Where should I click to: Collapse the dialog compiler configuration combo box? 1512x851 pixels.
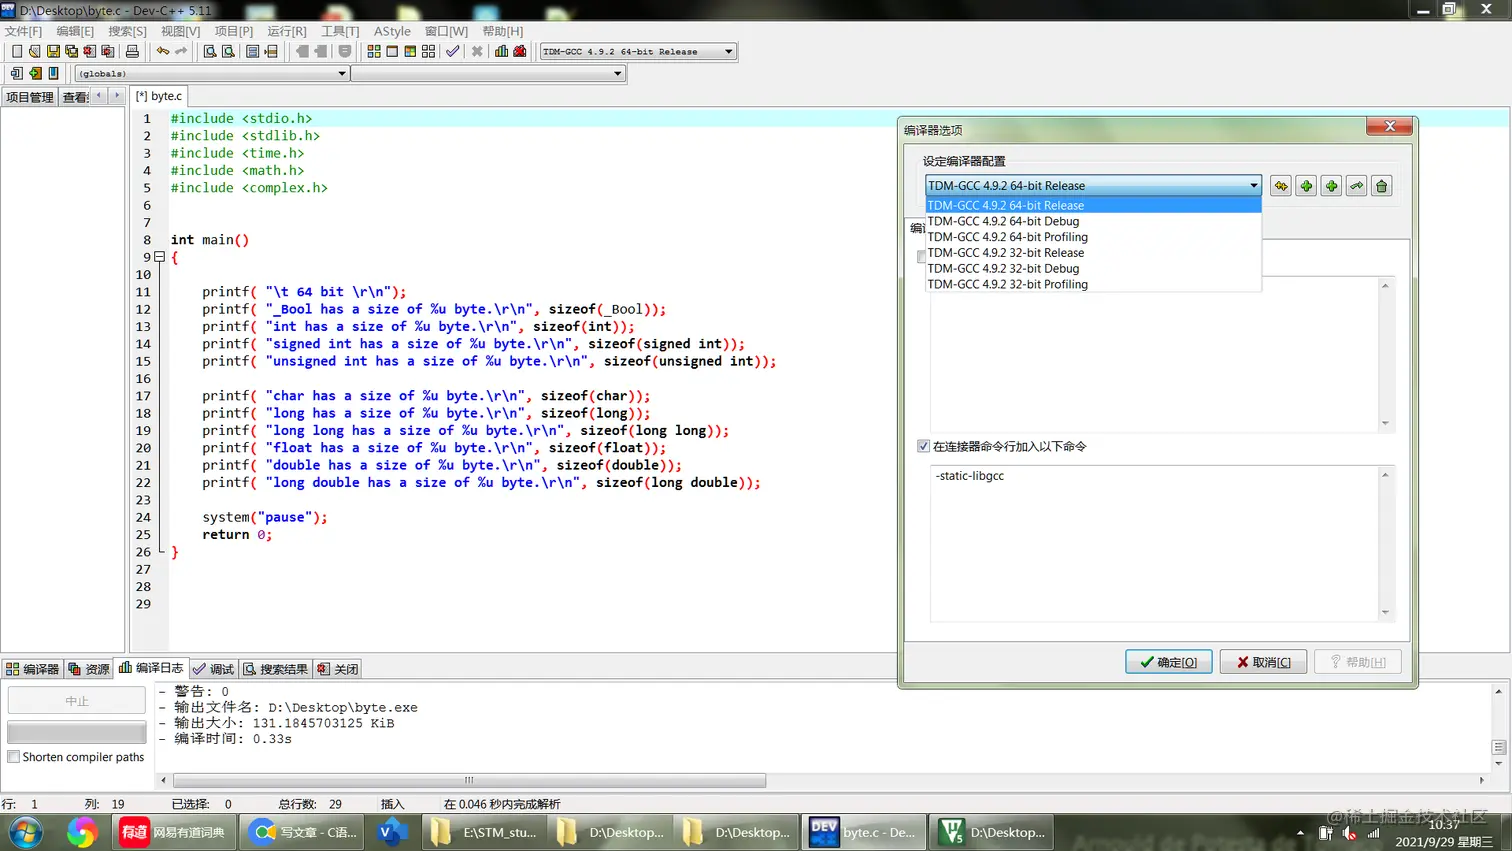[1253, 186]
